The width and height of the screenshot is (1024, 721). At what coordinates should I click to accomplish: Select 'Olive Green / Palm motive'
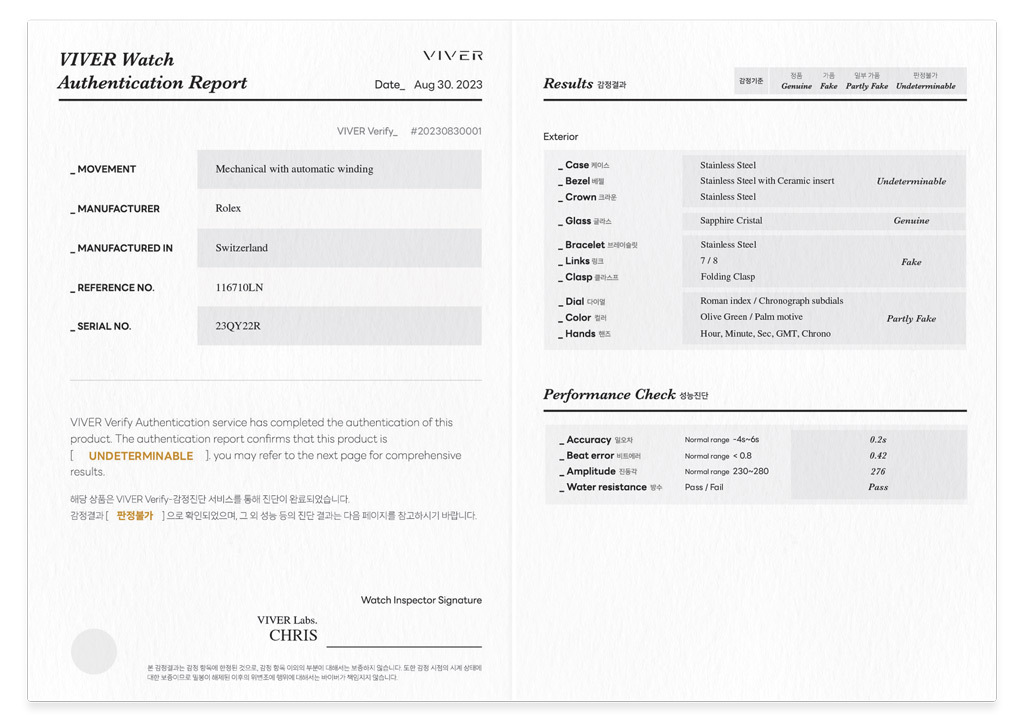click(751, 317)
